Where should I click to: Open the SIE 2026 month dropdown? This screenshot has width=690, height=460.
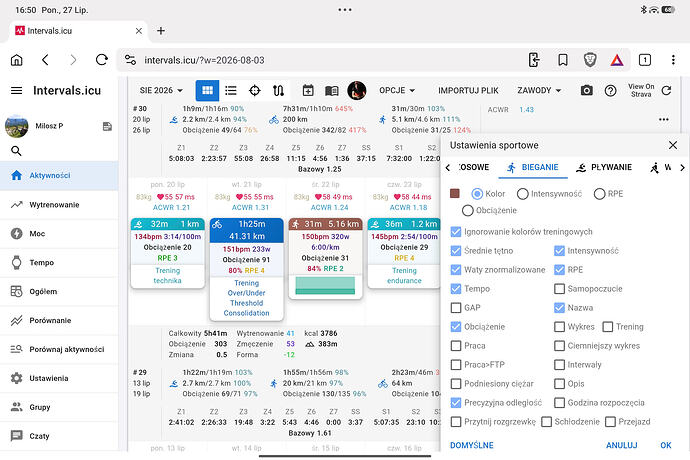161,91
